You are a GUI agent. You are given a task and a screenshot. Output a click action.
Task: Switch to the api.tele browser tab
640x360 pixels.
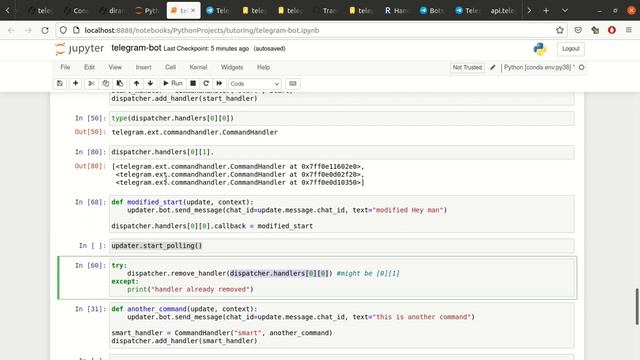pyautogui.click(x=503, y=11)
